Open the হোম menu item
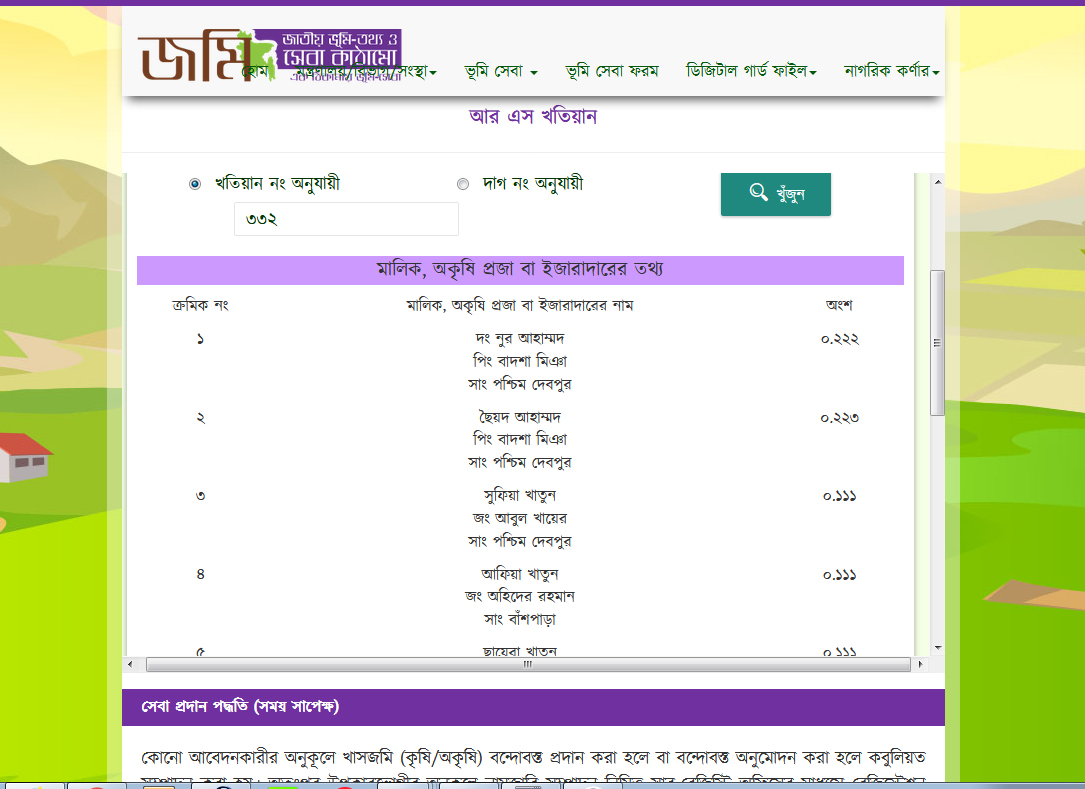 tap(255, 71)
